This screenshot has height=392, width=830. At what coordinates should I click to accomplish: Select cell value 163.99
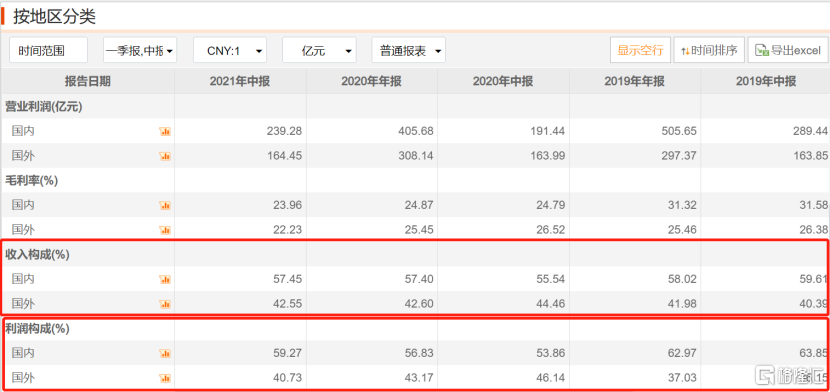point(548,156)
